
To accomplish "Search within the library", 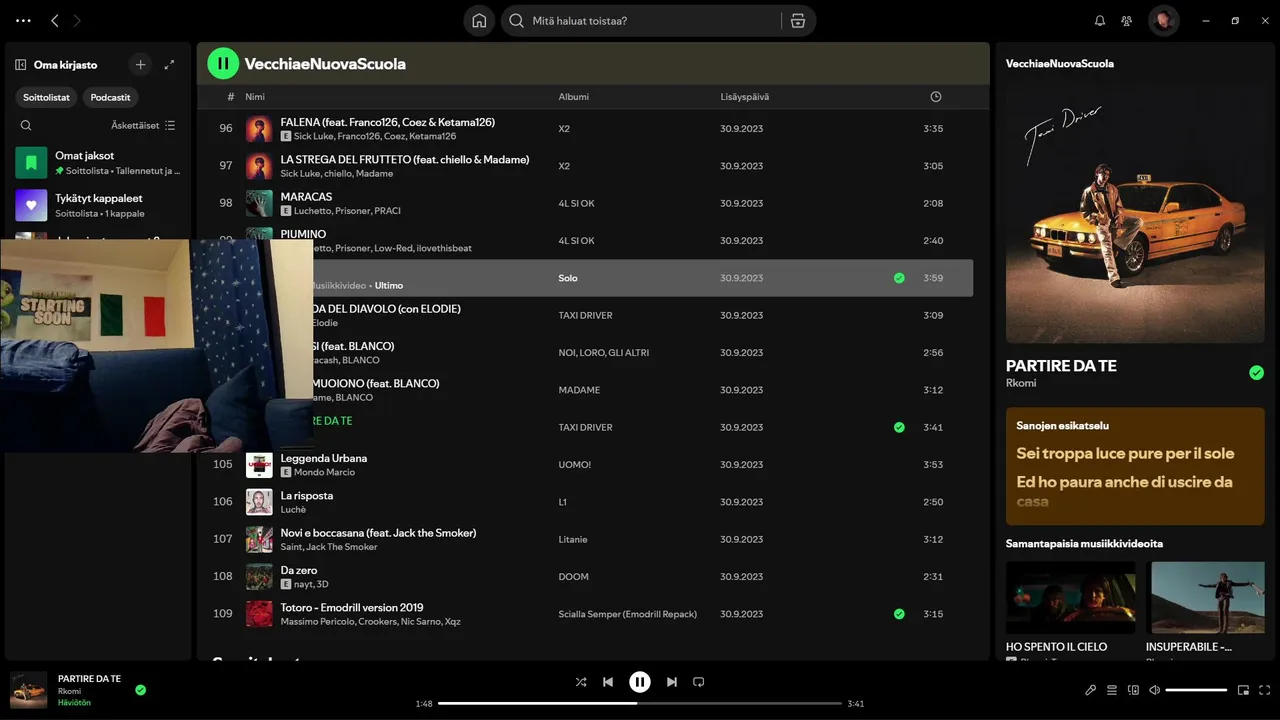I will pyautogui.click(x=26, y=125).
